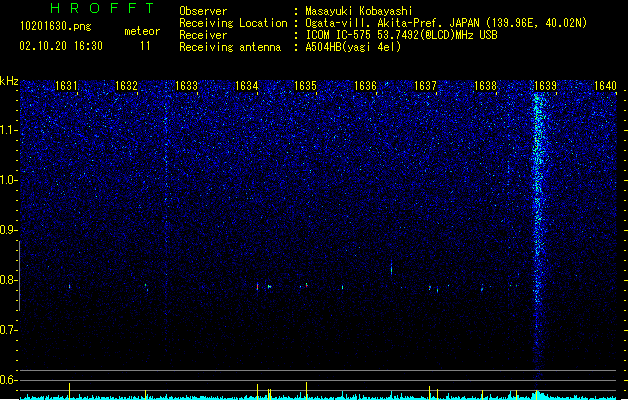
Task: Click the 1.0 kHz axis label
Action: 8,180
